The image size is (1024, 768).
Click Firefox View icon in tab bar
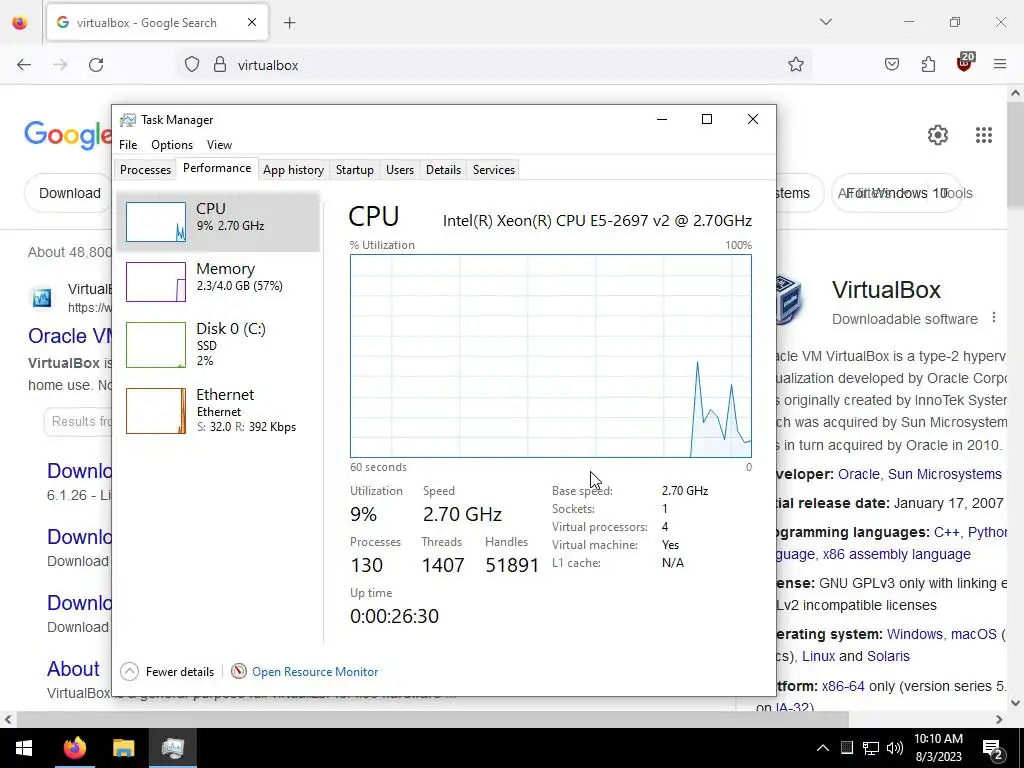tap(20, 23)
